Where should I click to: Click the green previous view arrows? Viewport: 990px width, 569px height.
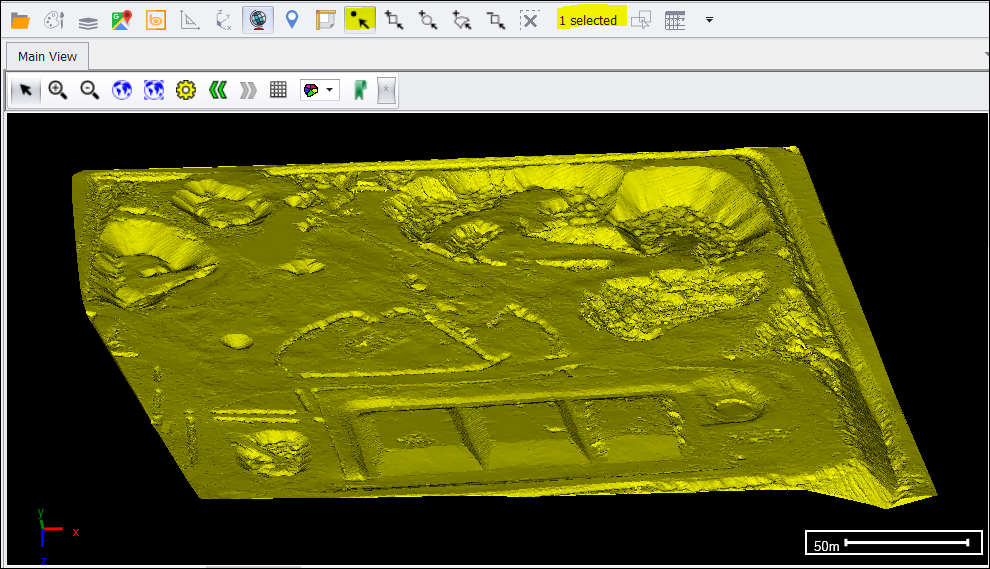(217, 90)
